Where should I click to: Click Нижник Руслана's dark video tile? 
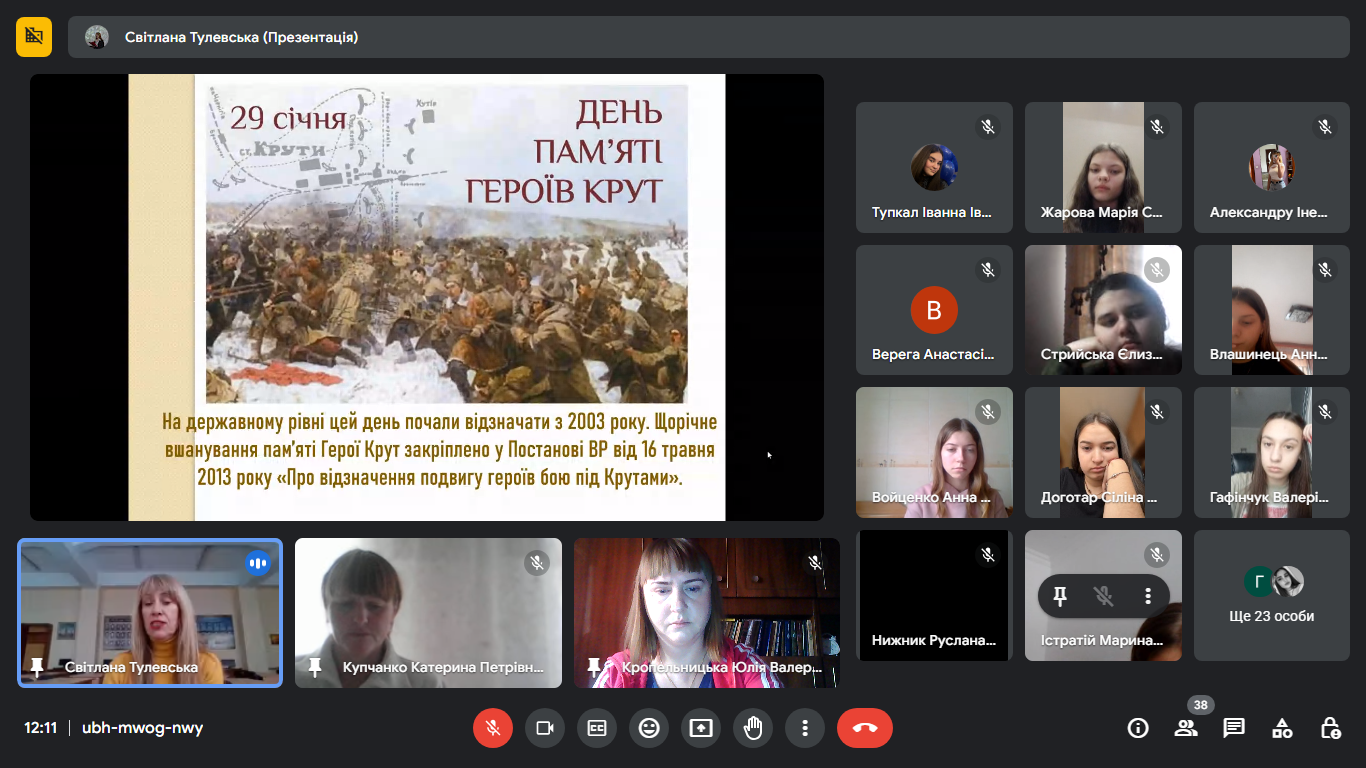[x=934, y=596]
